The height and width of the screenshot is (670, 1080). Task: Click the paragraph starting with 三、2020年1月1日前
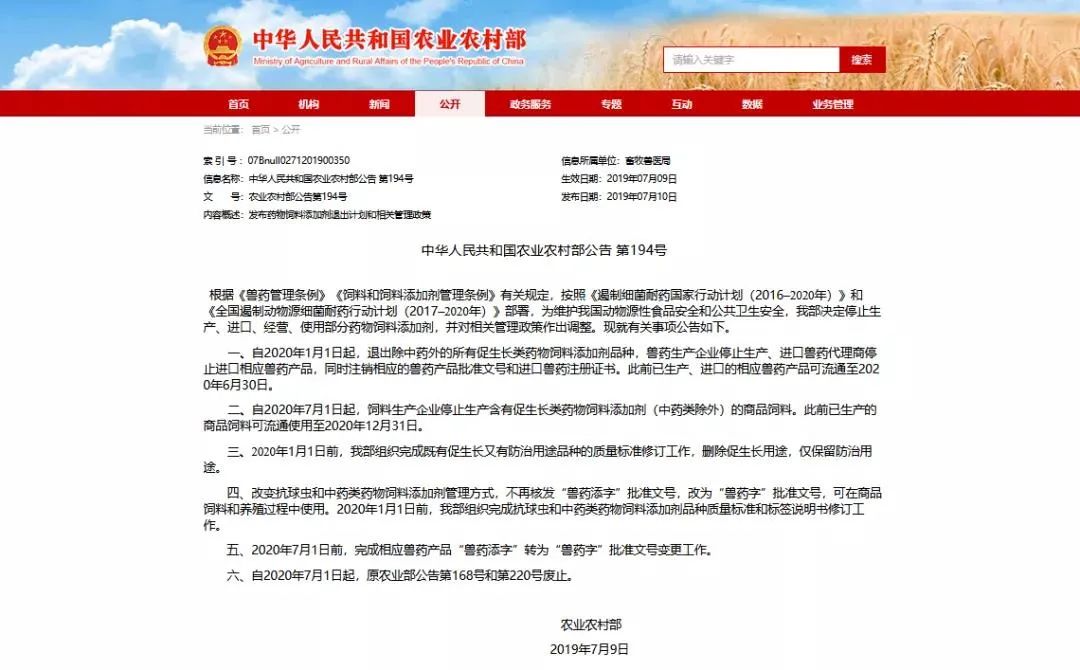(x=538, y=459)
